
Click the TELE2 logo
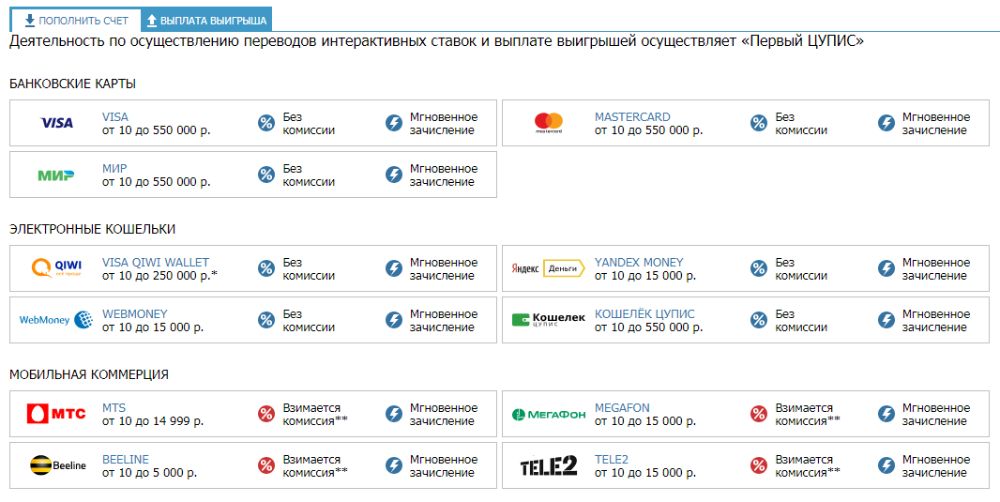(x=548, y=466)
